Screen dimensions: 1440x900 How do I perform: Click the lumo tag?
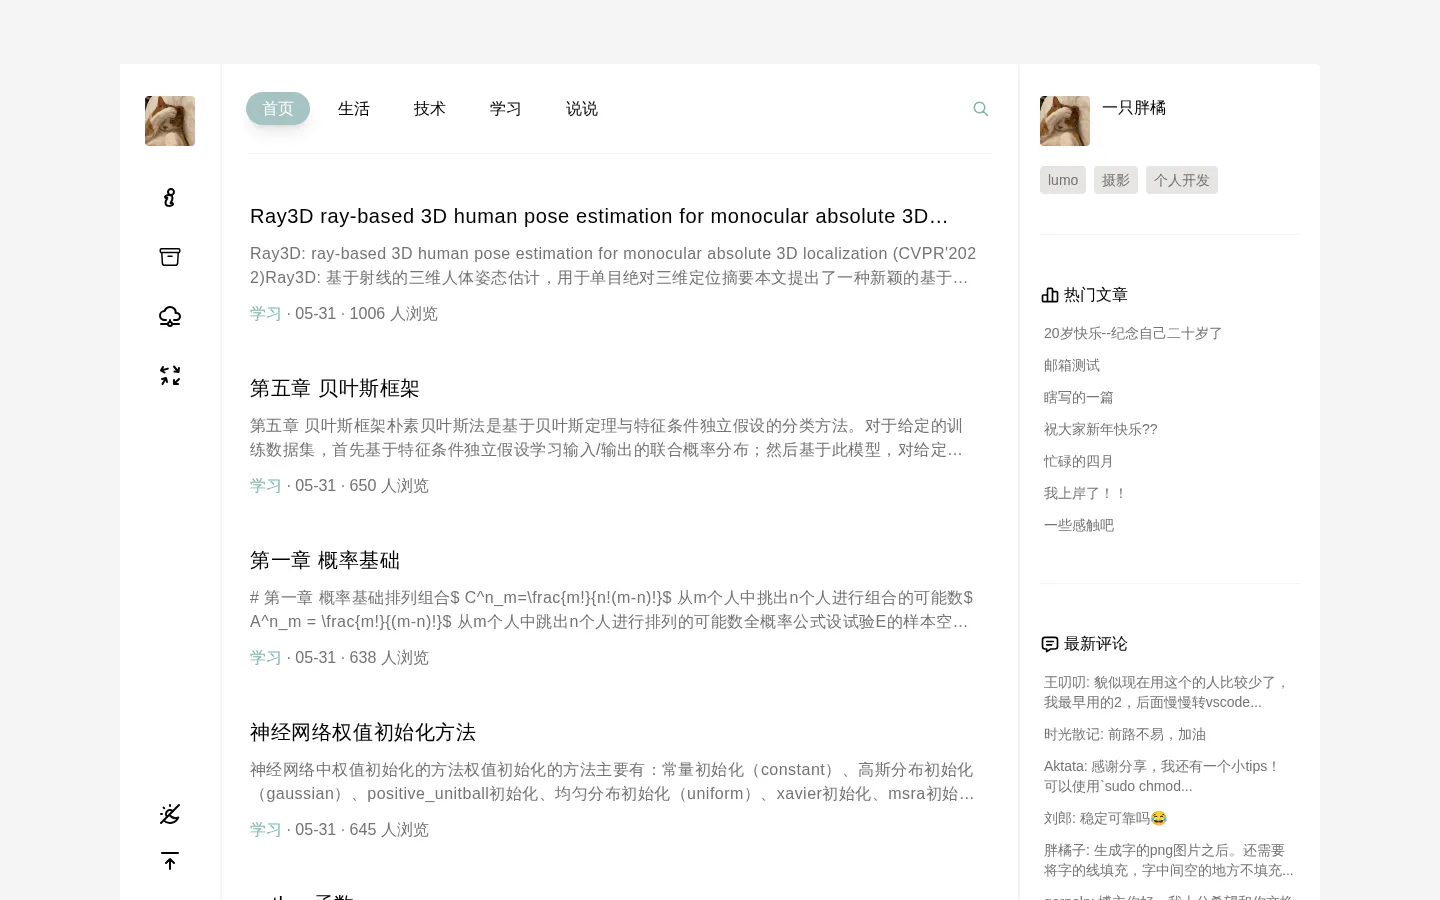1063,180
